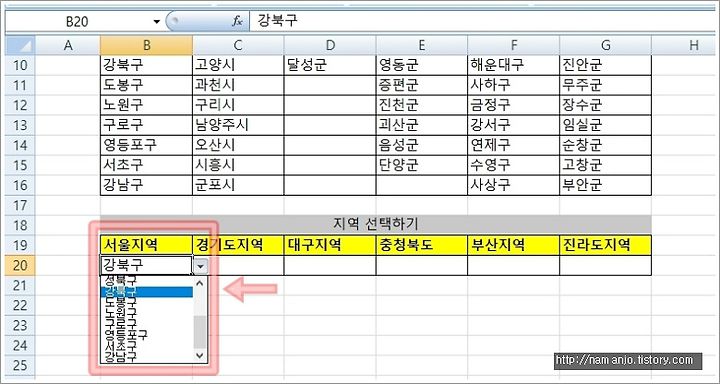Select row 25 header
This screenshot has height=384, width=720.
pos(20,366)
